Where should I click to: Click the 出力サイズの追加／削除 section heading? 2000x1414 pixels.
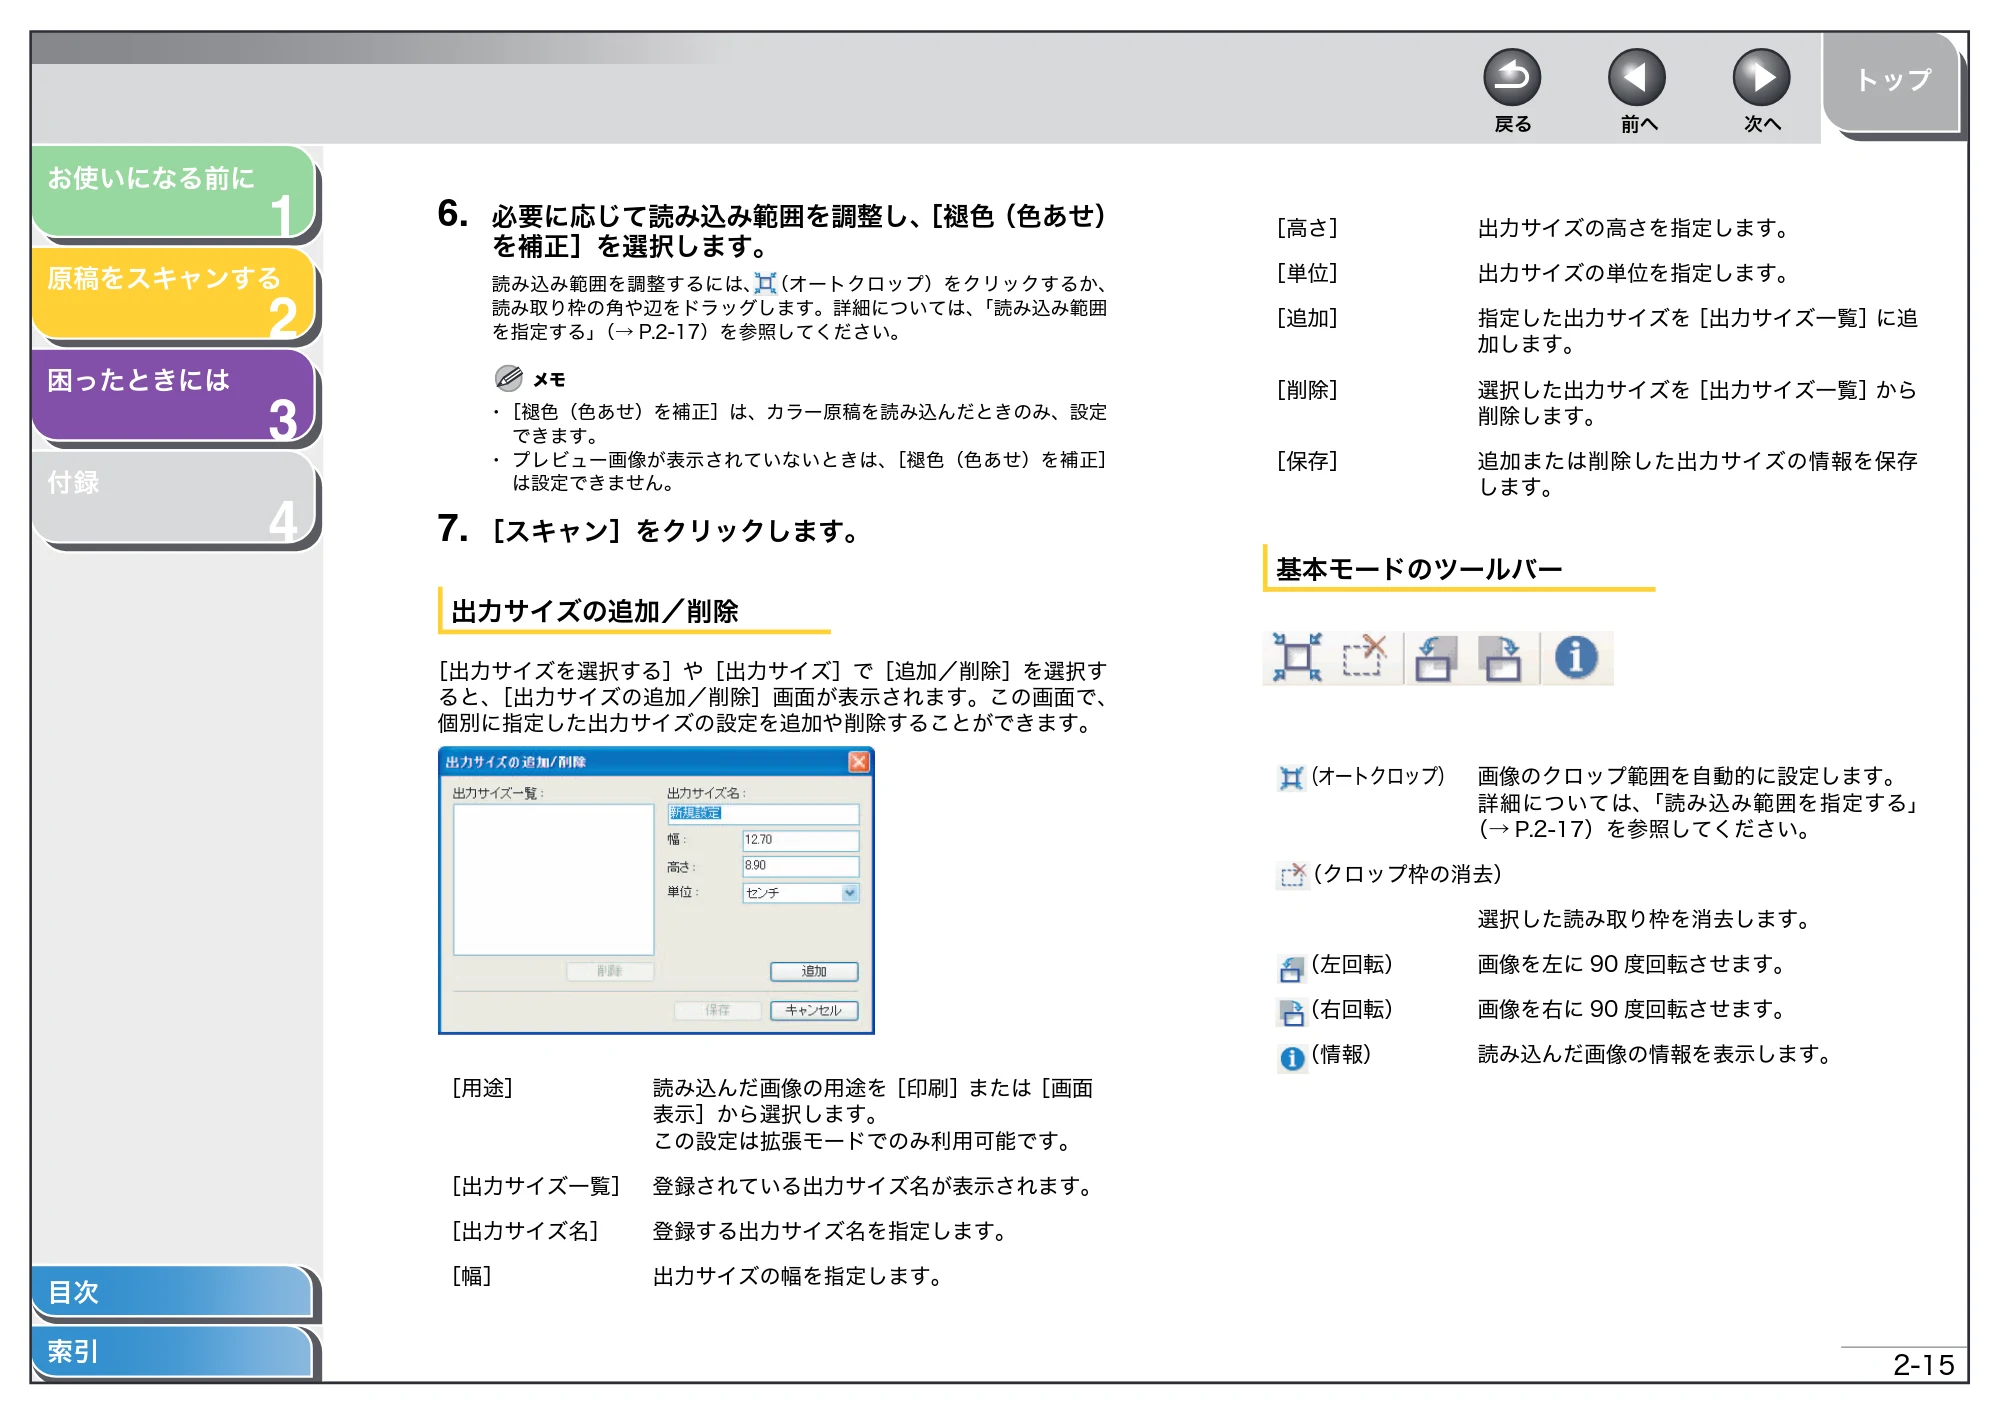(x=595, y=611)
